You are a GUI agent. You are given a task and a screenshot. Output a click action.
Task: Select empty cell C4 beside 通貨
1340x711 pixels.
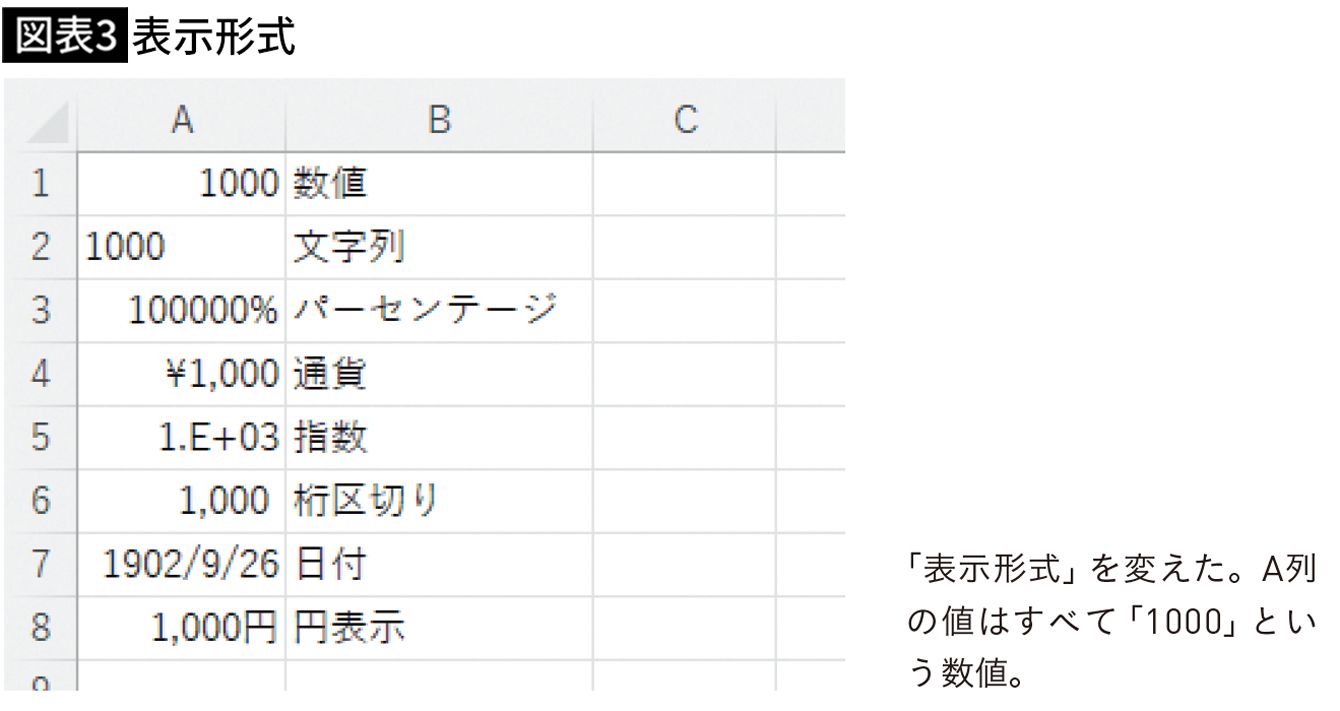684,375
